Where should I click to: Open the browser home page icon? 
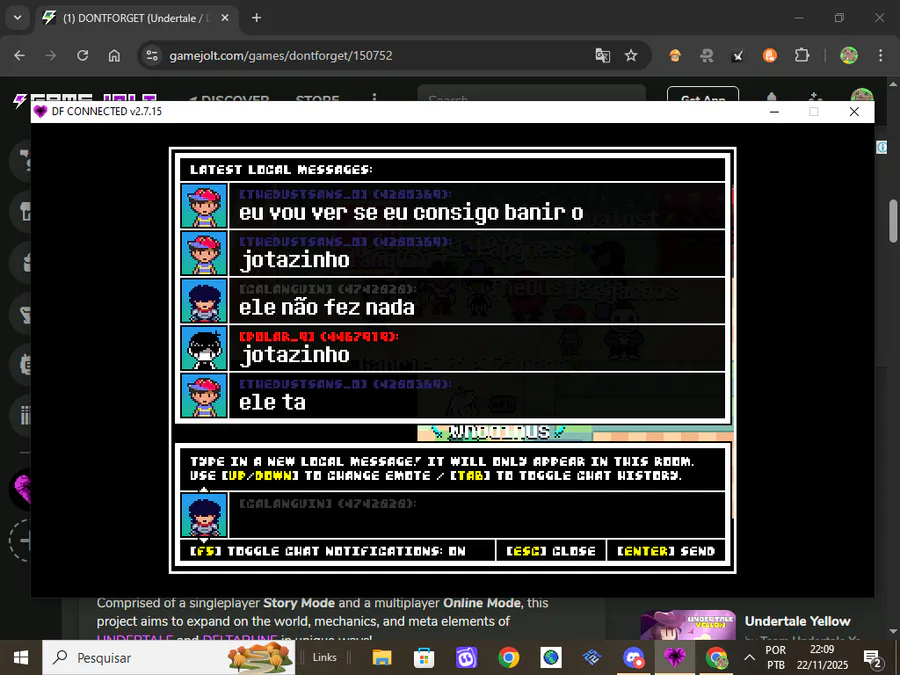(x=114, y=56)
